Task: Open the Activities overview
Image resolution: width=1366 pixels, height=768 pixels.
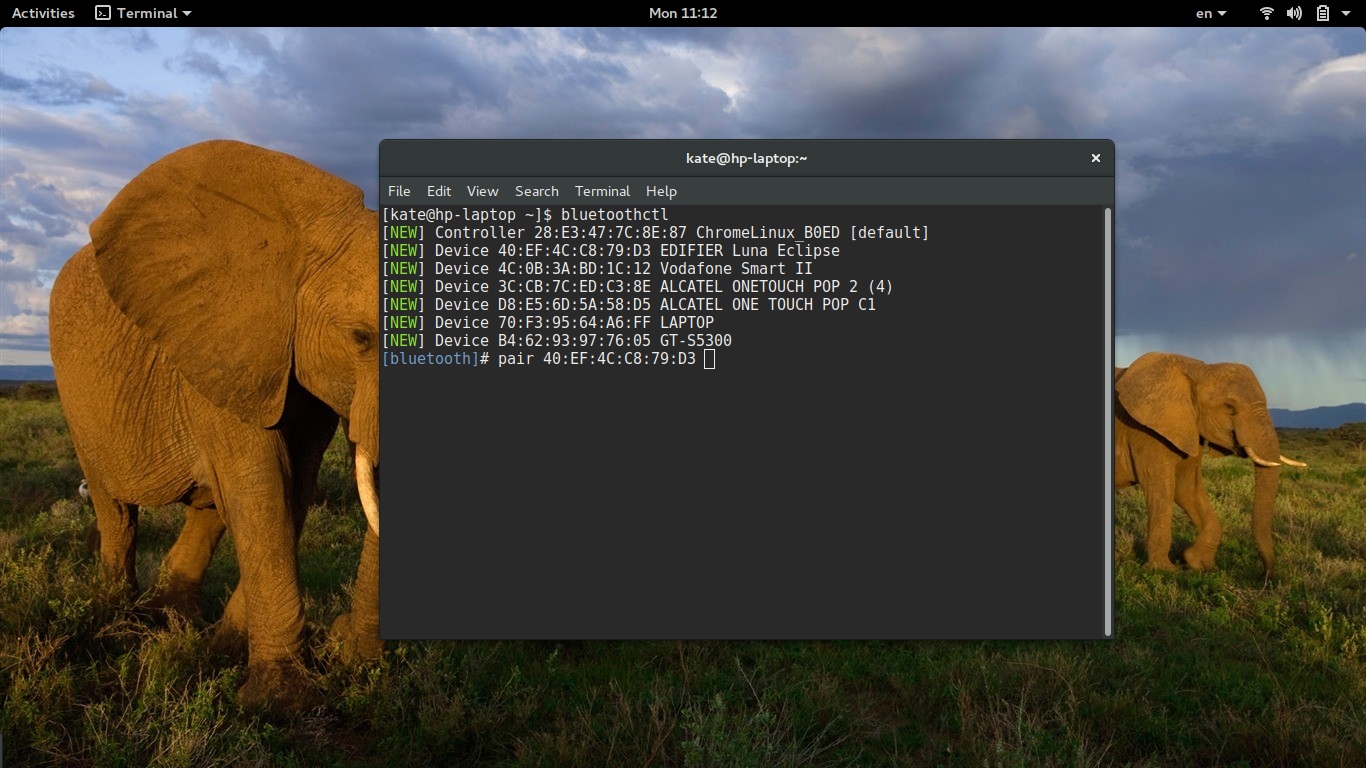Action: (x=43, y=13)
